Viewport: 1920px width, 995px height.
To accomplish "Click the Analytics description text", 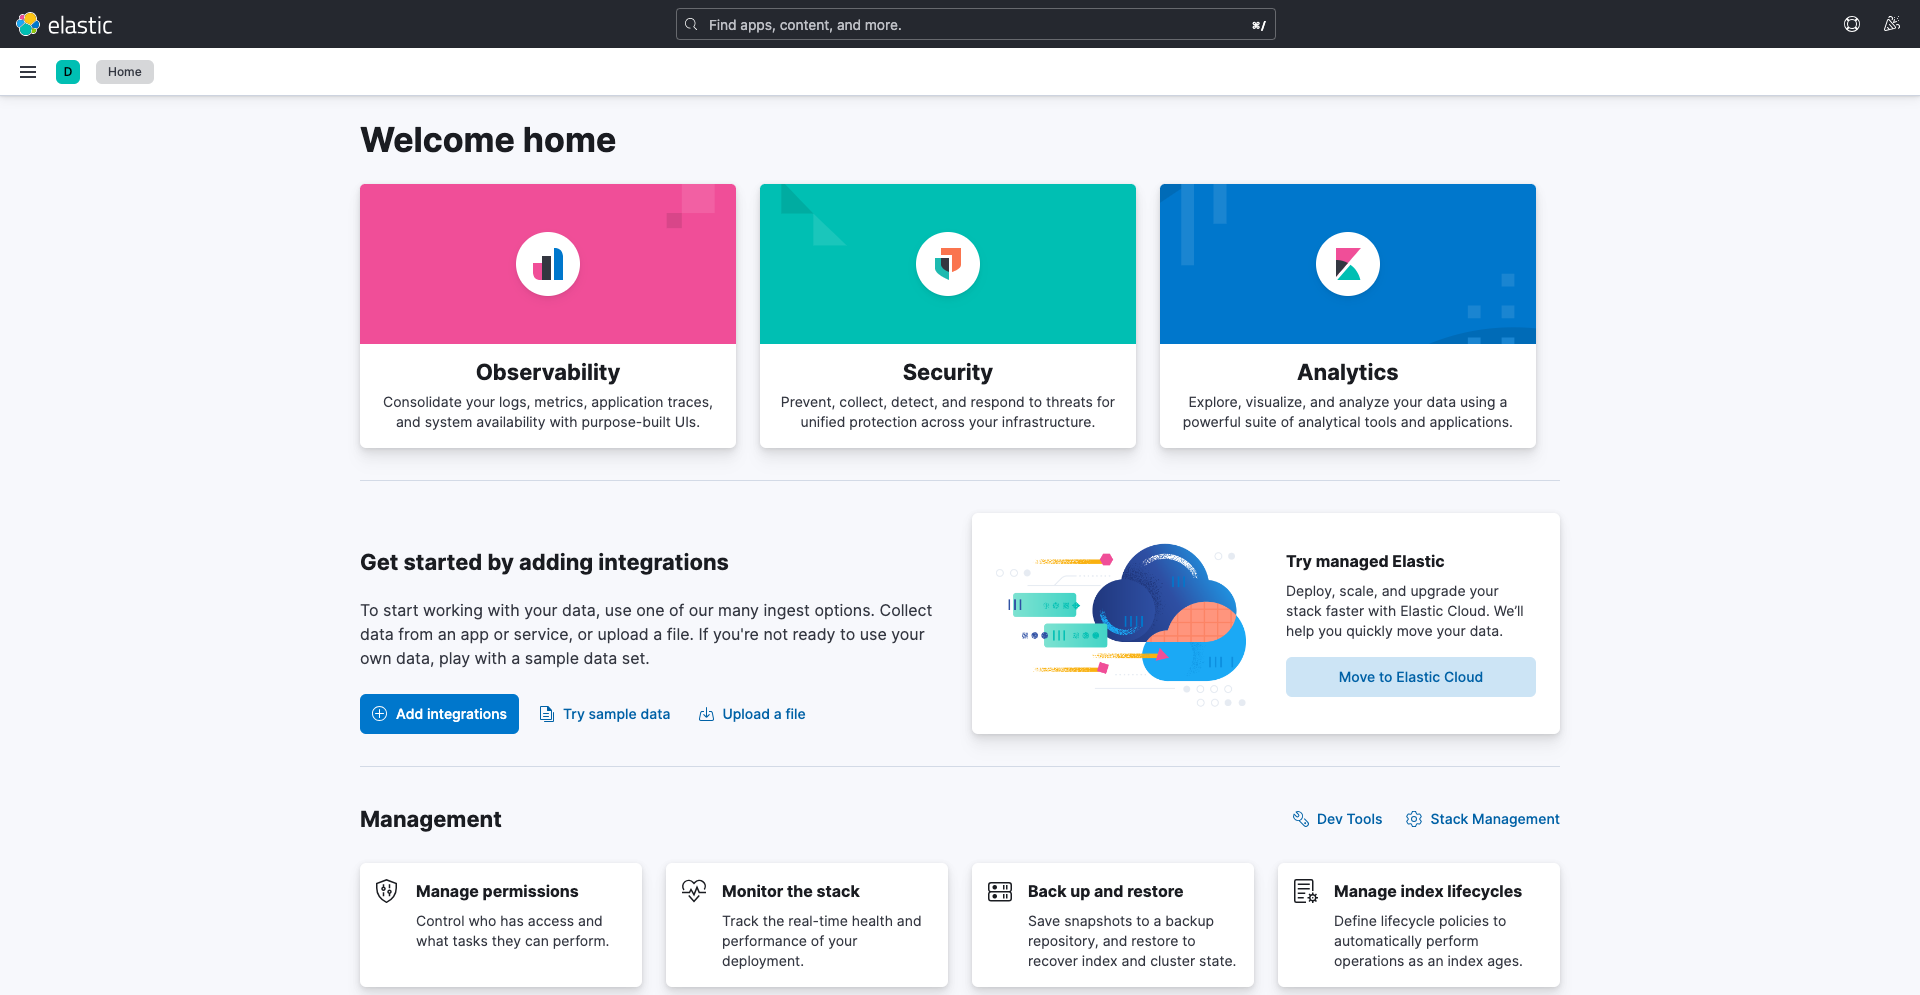I will 1348,412.
